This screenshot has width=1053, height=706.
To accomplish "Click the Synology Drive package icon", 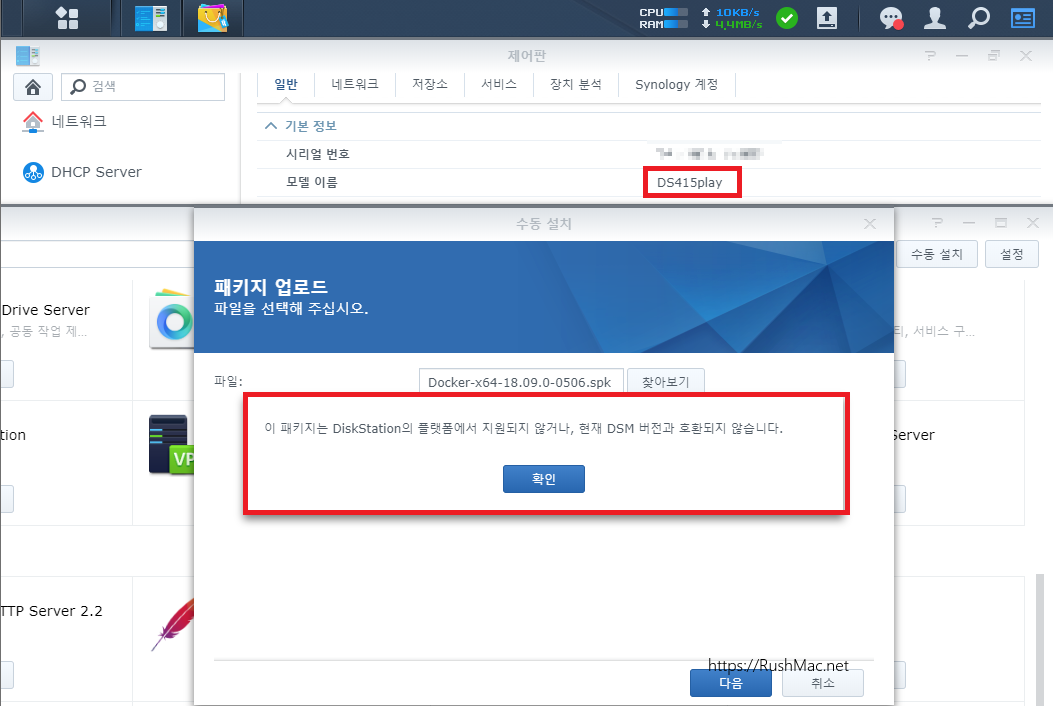I will 173,319.
